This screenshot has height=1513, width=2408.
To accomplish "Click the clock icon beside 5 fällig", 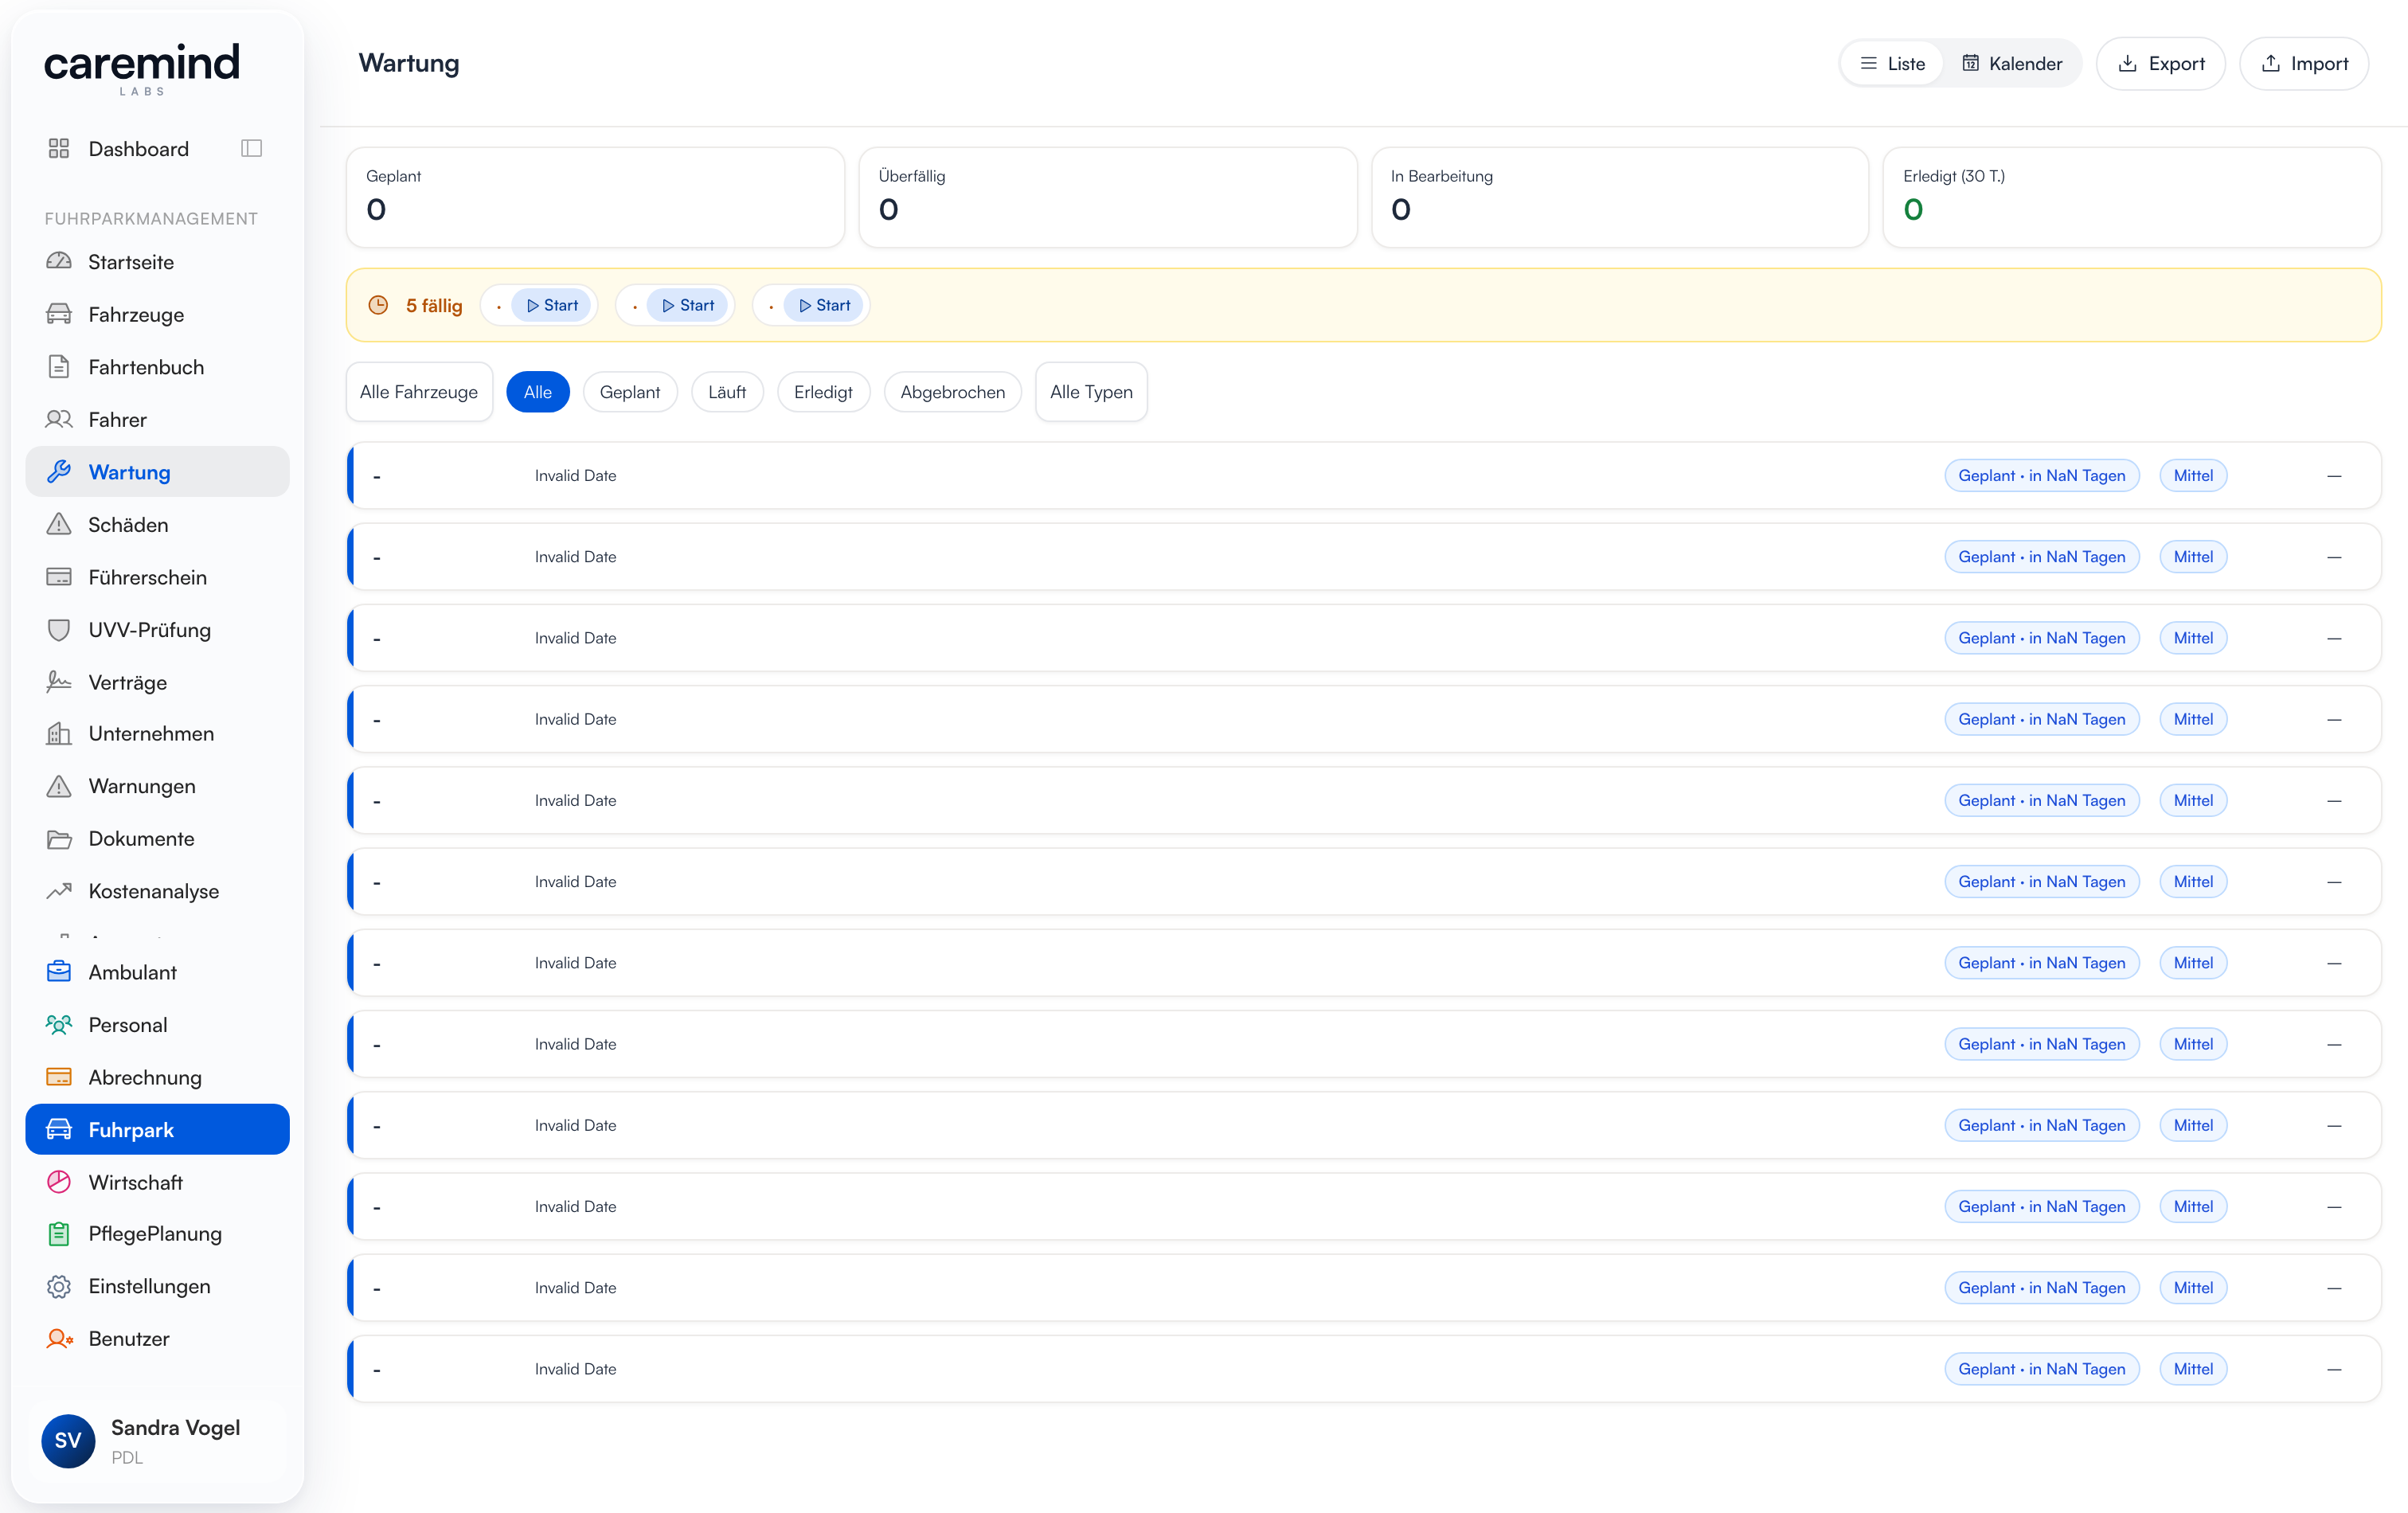I will tap(378, 305).
